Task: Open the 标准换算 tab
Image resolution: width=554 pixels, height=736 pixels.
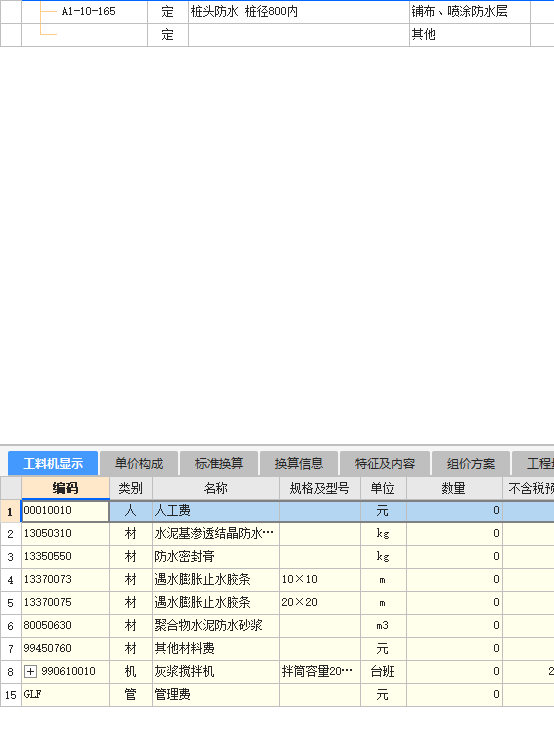Action: coord(219,464)
